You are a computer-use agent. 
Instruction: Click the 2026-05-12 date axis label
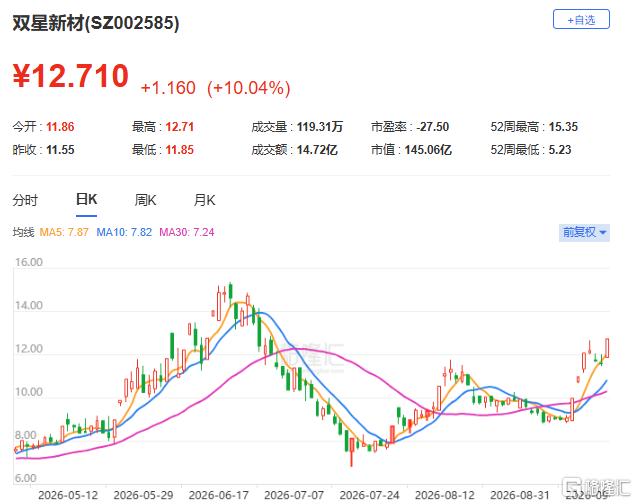tap(68, 495)
